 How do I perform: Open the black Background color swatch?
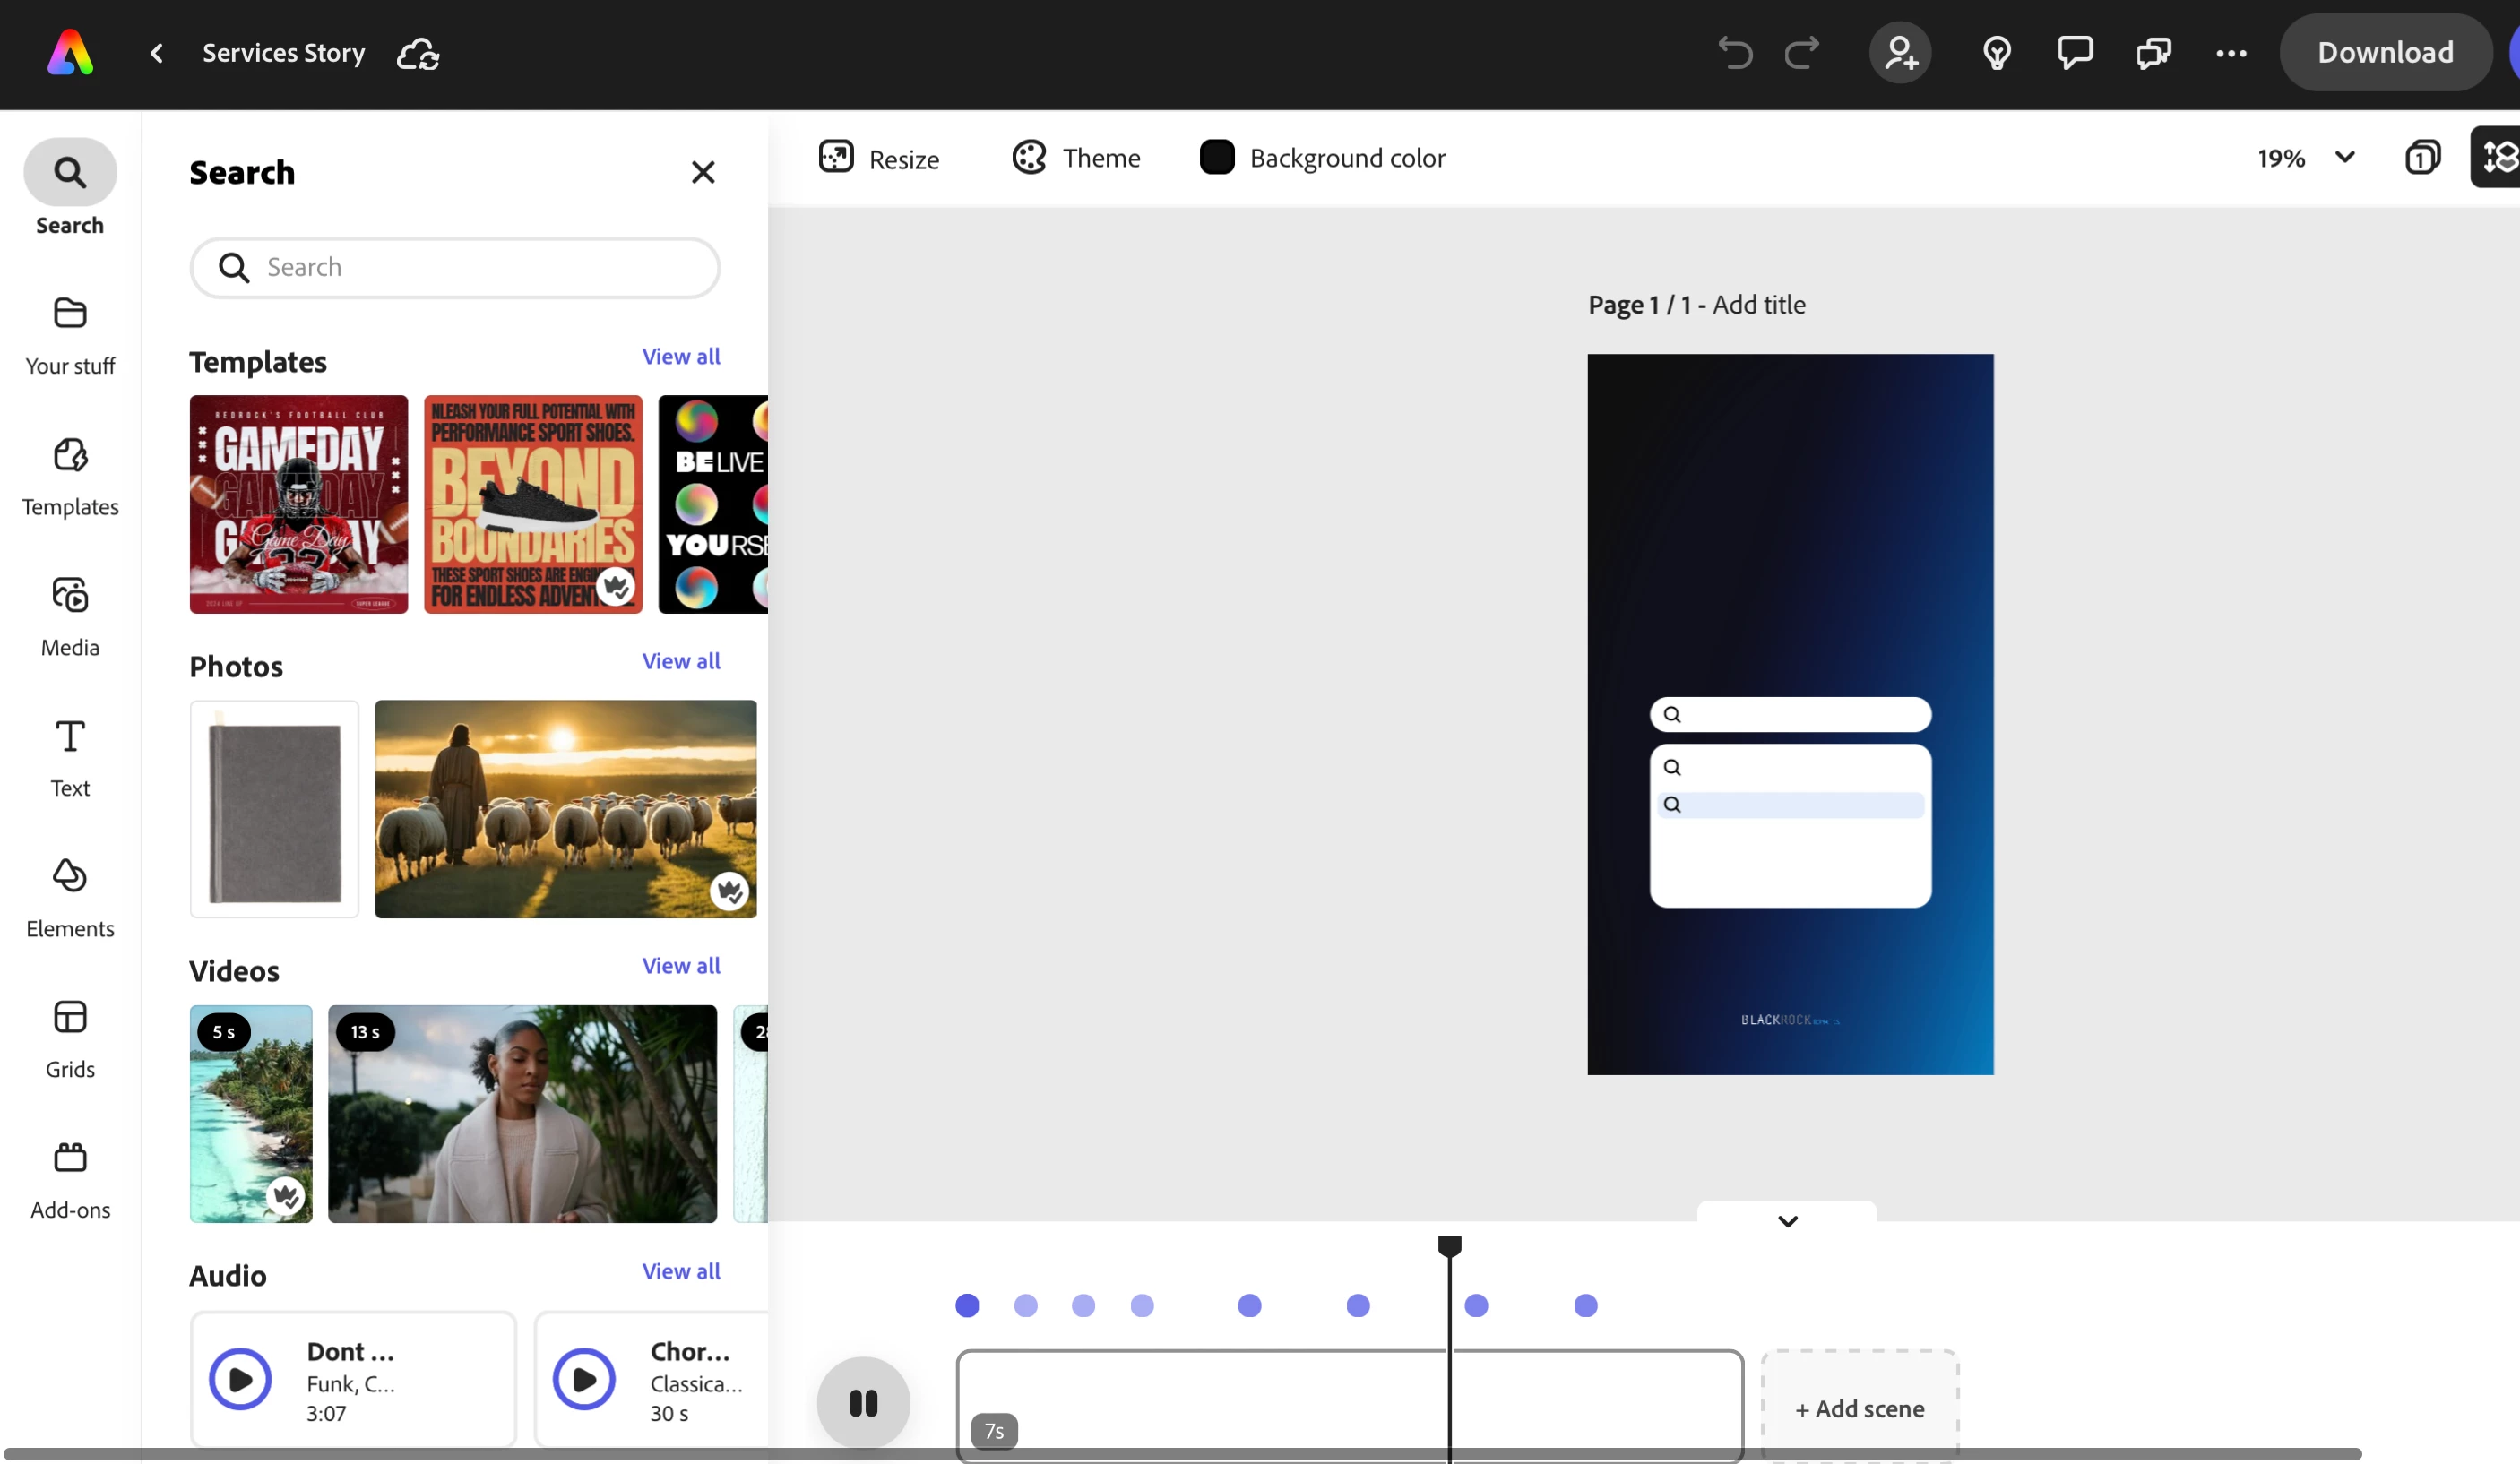[1217, 158]
